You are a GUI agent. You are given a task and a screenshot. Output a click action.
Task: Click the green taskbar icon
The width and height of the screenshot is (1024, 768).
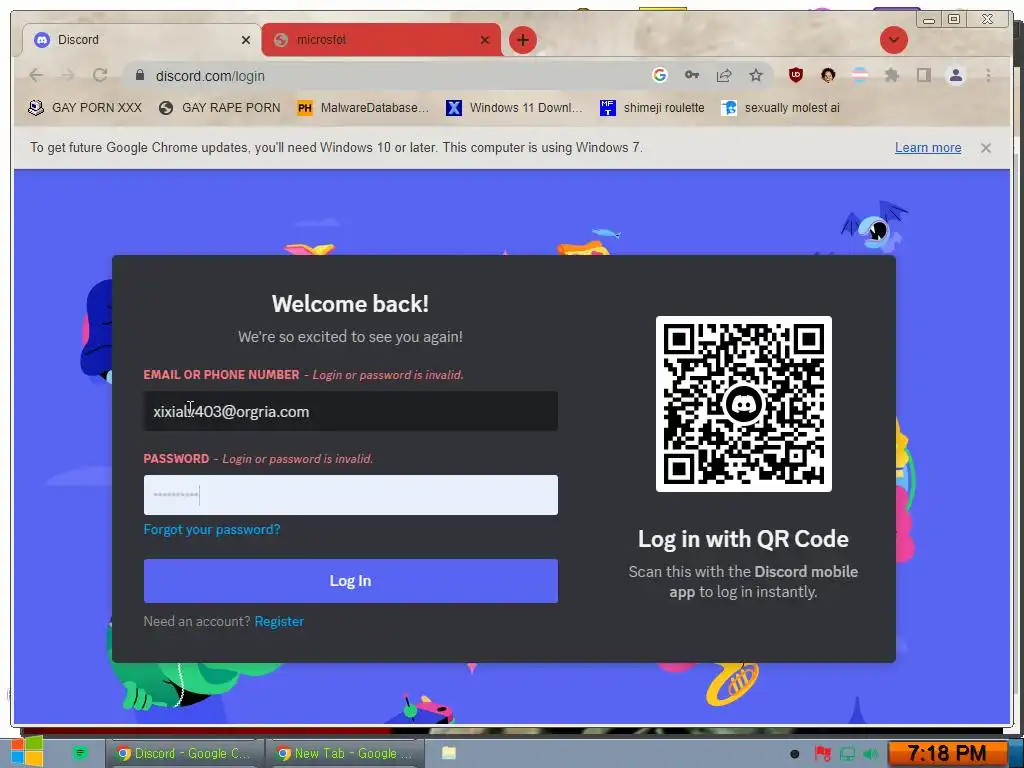click(80, 753)
